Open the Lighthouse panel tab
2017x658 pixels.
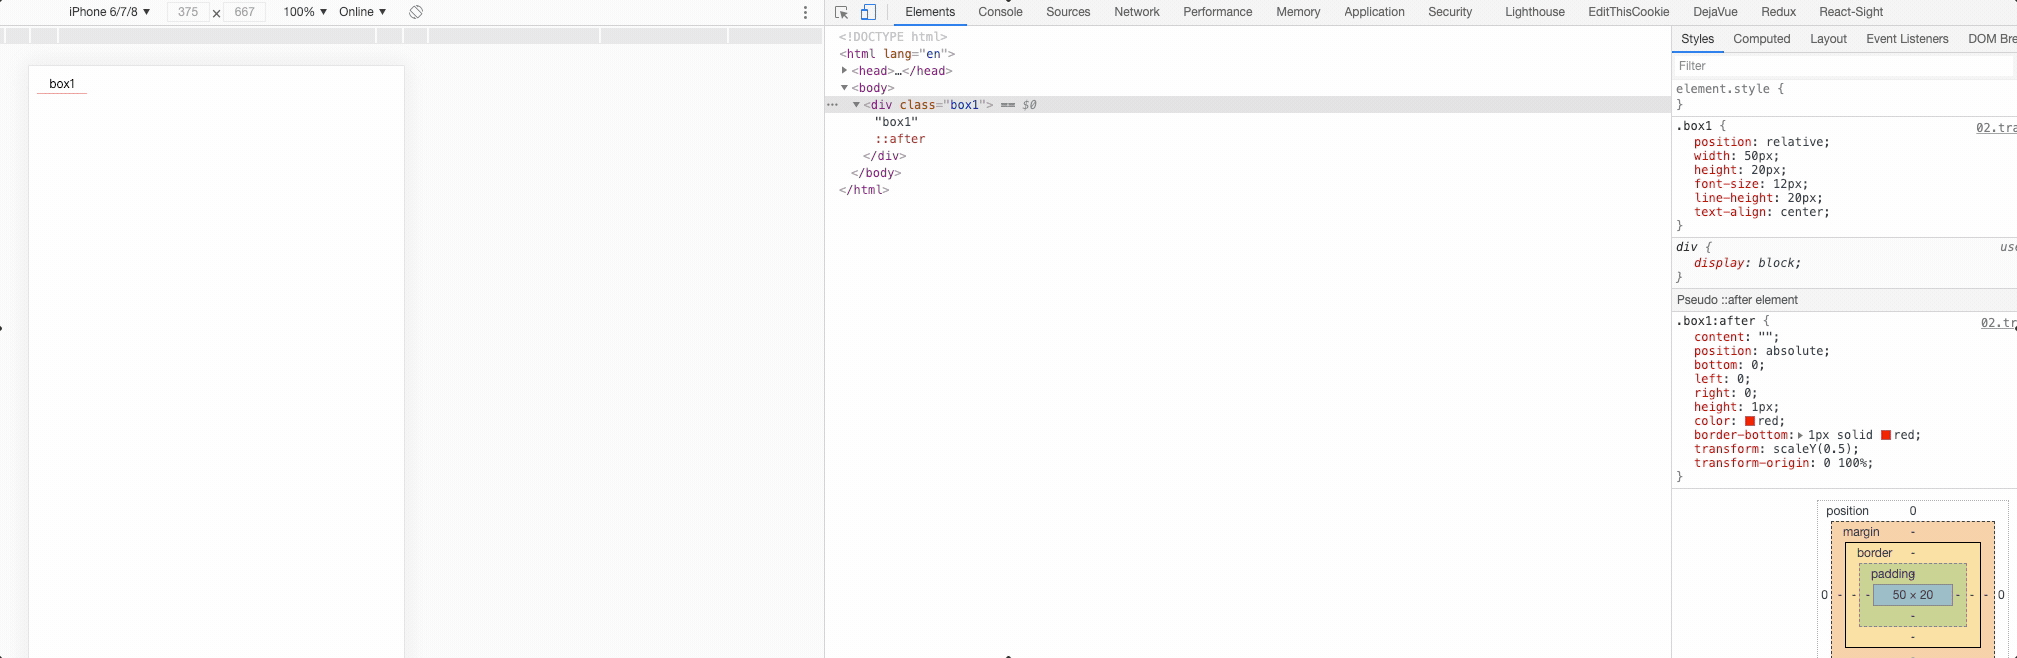pos(1534,12)
